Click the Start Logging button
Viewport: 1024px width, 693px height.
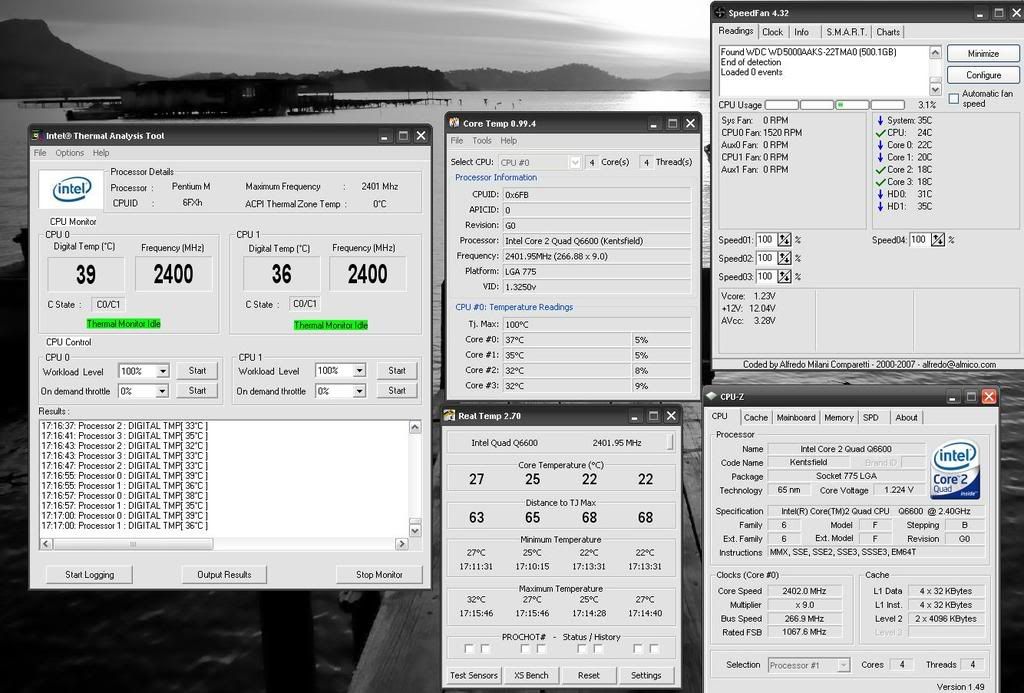[x=89, y=575]
